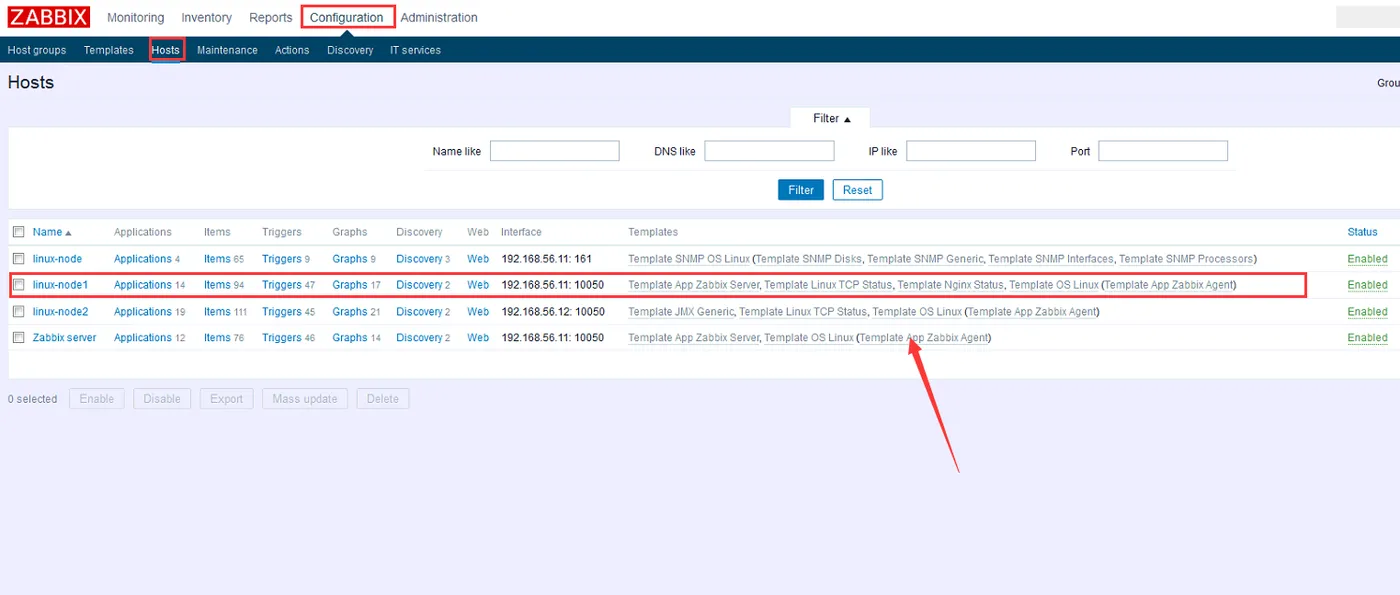Click the Export button
The width and height of the screenshot is (1400, 595).
click(226, 399)
